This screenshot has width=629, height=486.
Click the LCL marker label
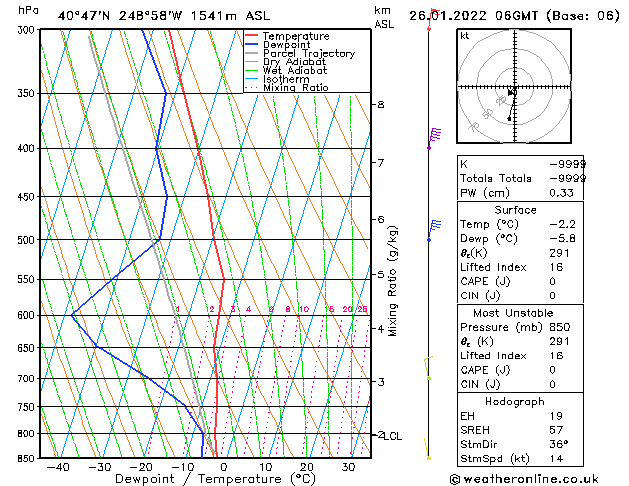click(x=392, y=436)
